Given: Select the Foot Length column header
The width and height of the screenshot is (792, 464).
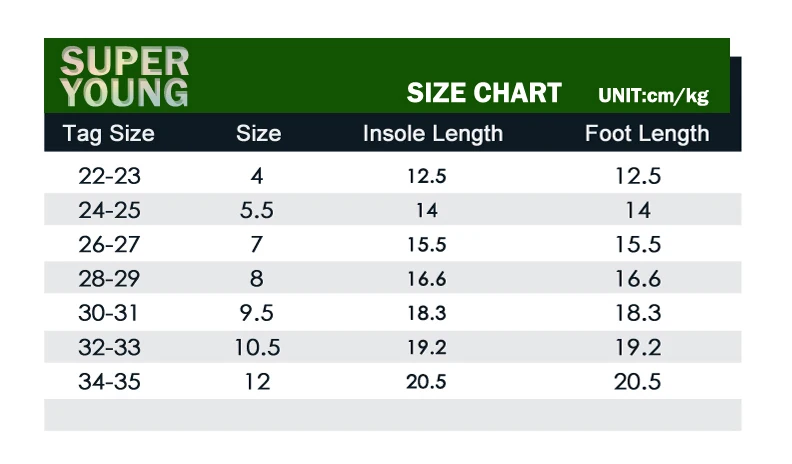Looking at the screenshot, I should coord(647,134).
